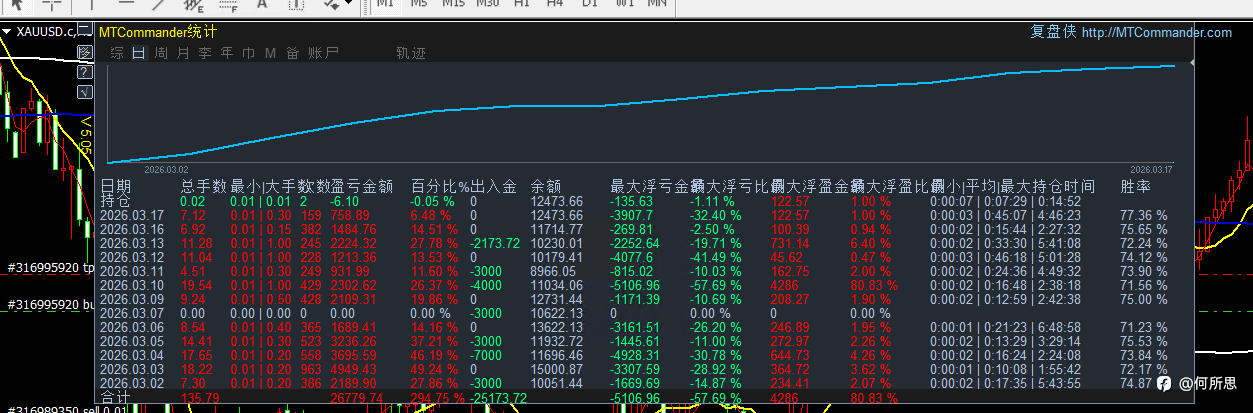Viewport: 1253px width, 413px height.
Task: Click the 盈亏金额 column header
Action: 361,186
